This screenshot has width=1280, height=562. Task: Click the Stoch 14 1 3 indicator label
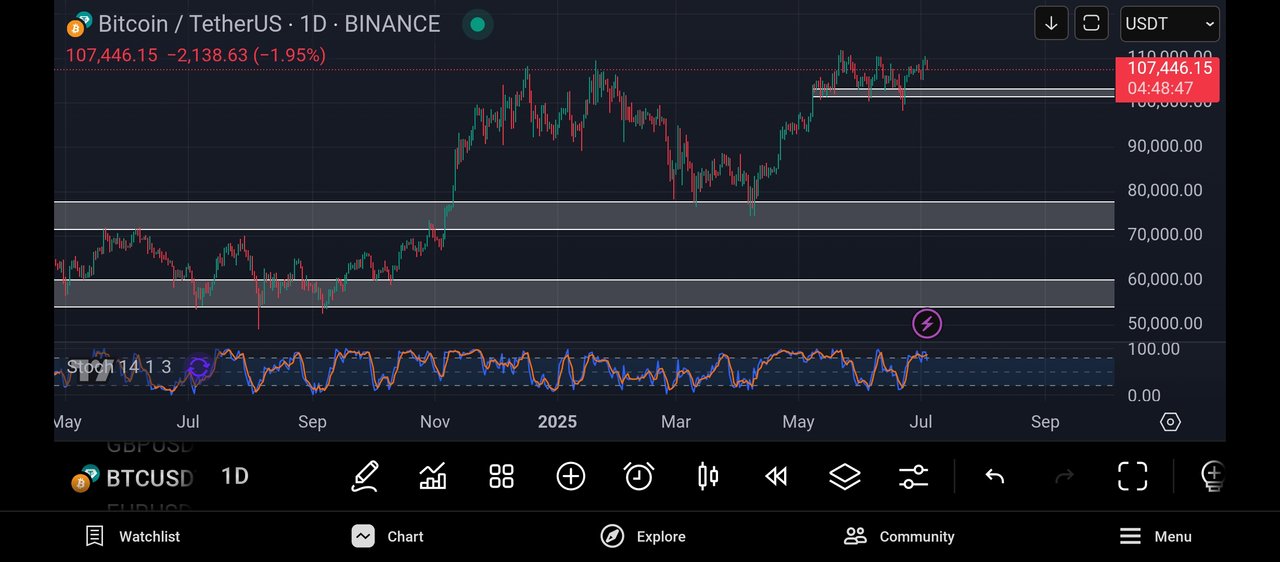click(119, 367)
